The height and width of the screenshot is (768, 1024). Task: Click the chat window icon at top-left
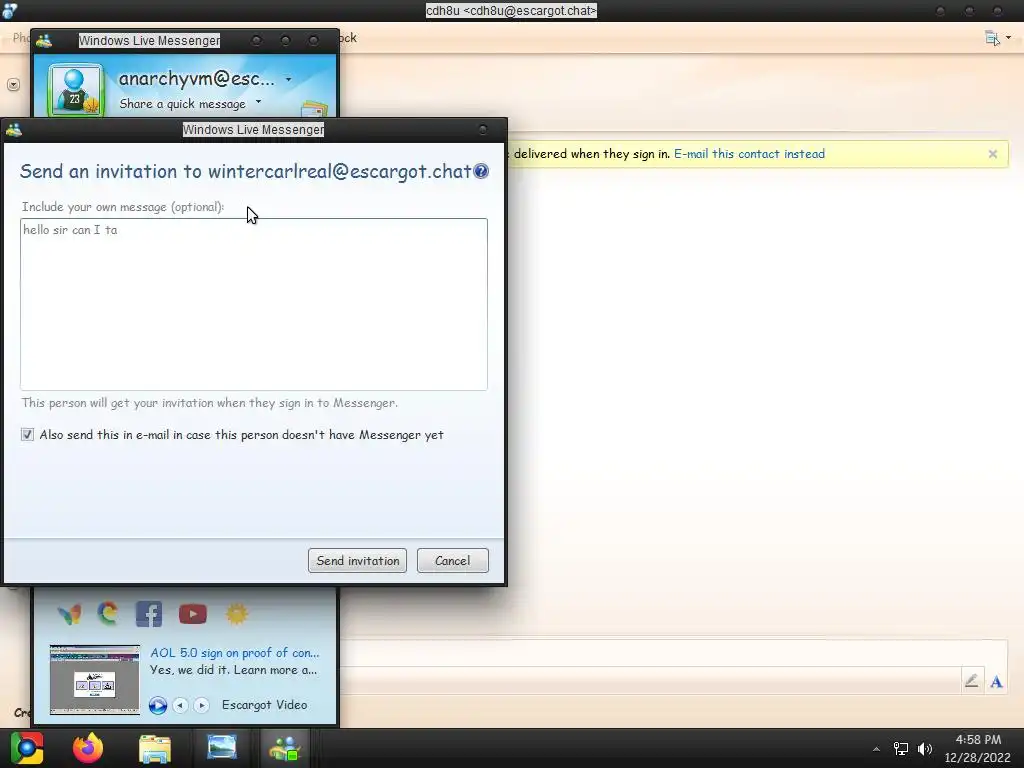point(9,10)
